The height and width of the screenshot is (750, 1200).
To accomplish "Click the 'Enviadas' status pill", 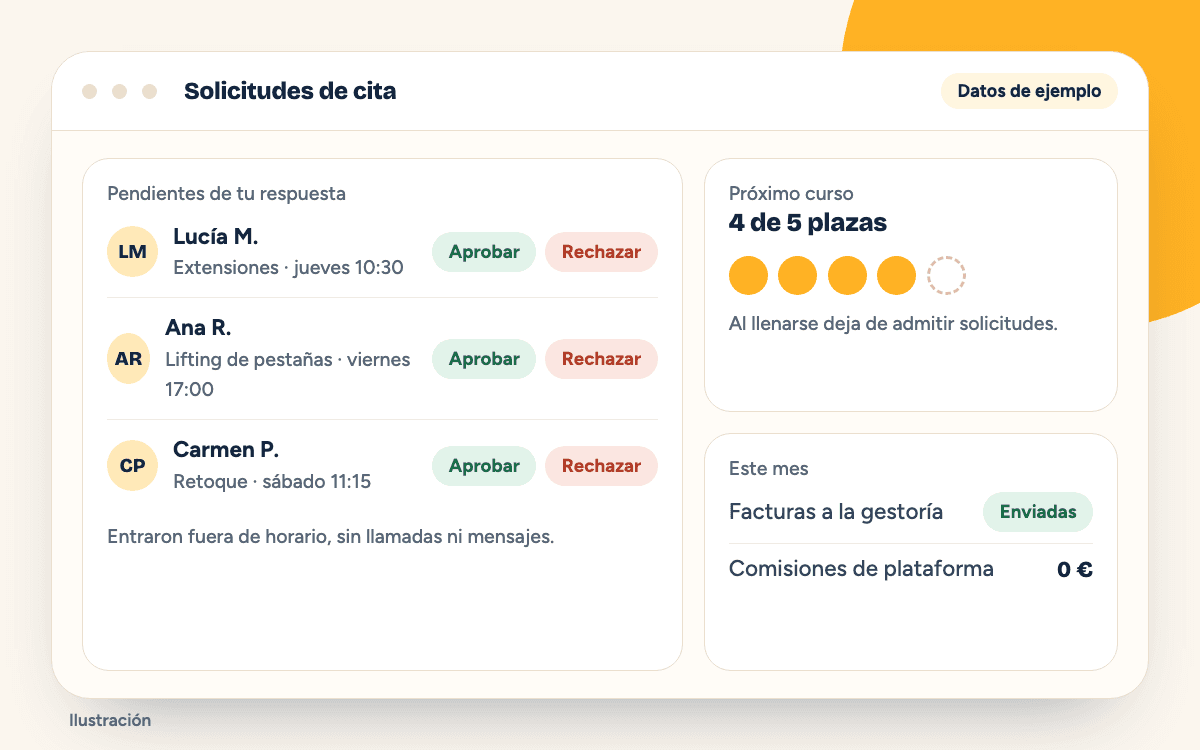I will pos(1038,512).
